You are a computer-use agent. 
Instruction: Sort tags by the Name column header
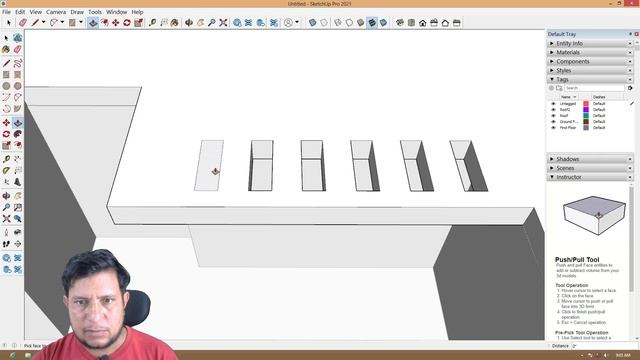click(568, 97)
